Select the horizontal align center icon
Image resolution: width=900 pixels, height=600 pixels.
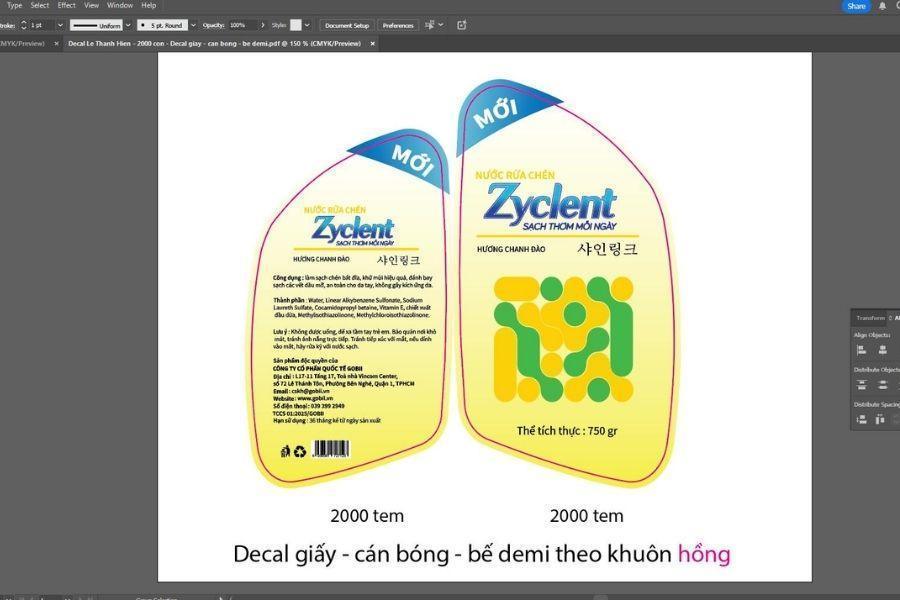pyautogui.click(x=882, y=349)
